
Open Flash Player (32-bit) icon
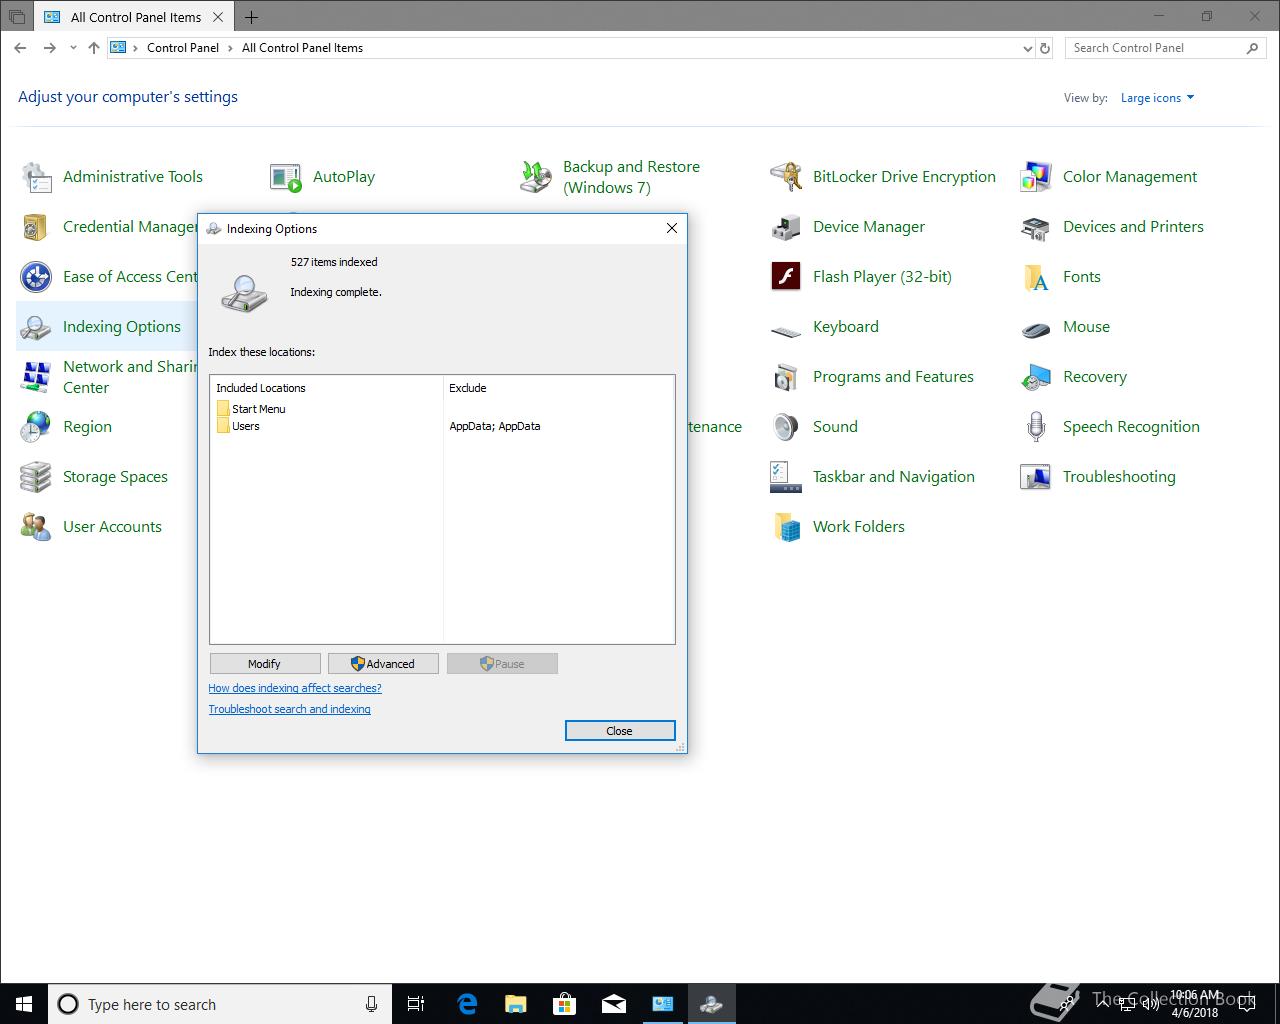point(786,277)
